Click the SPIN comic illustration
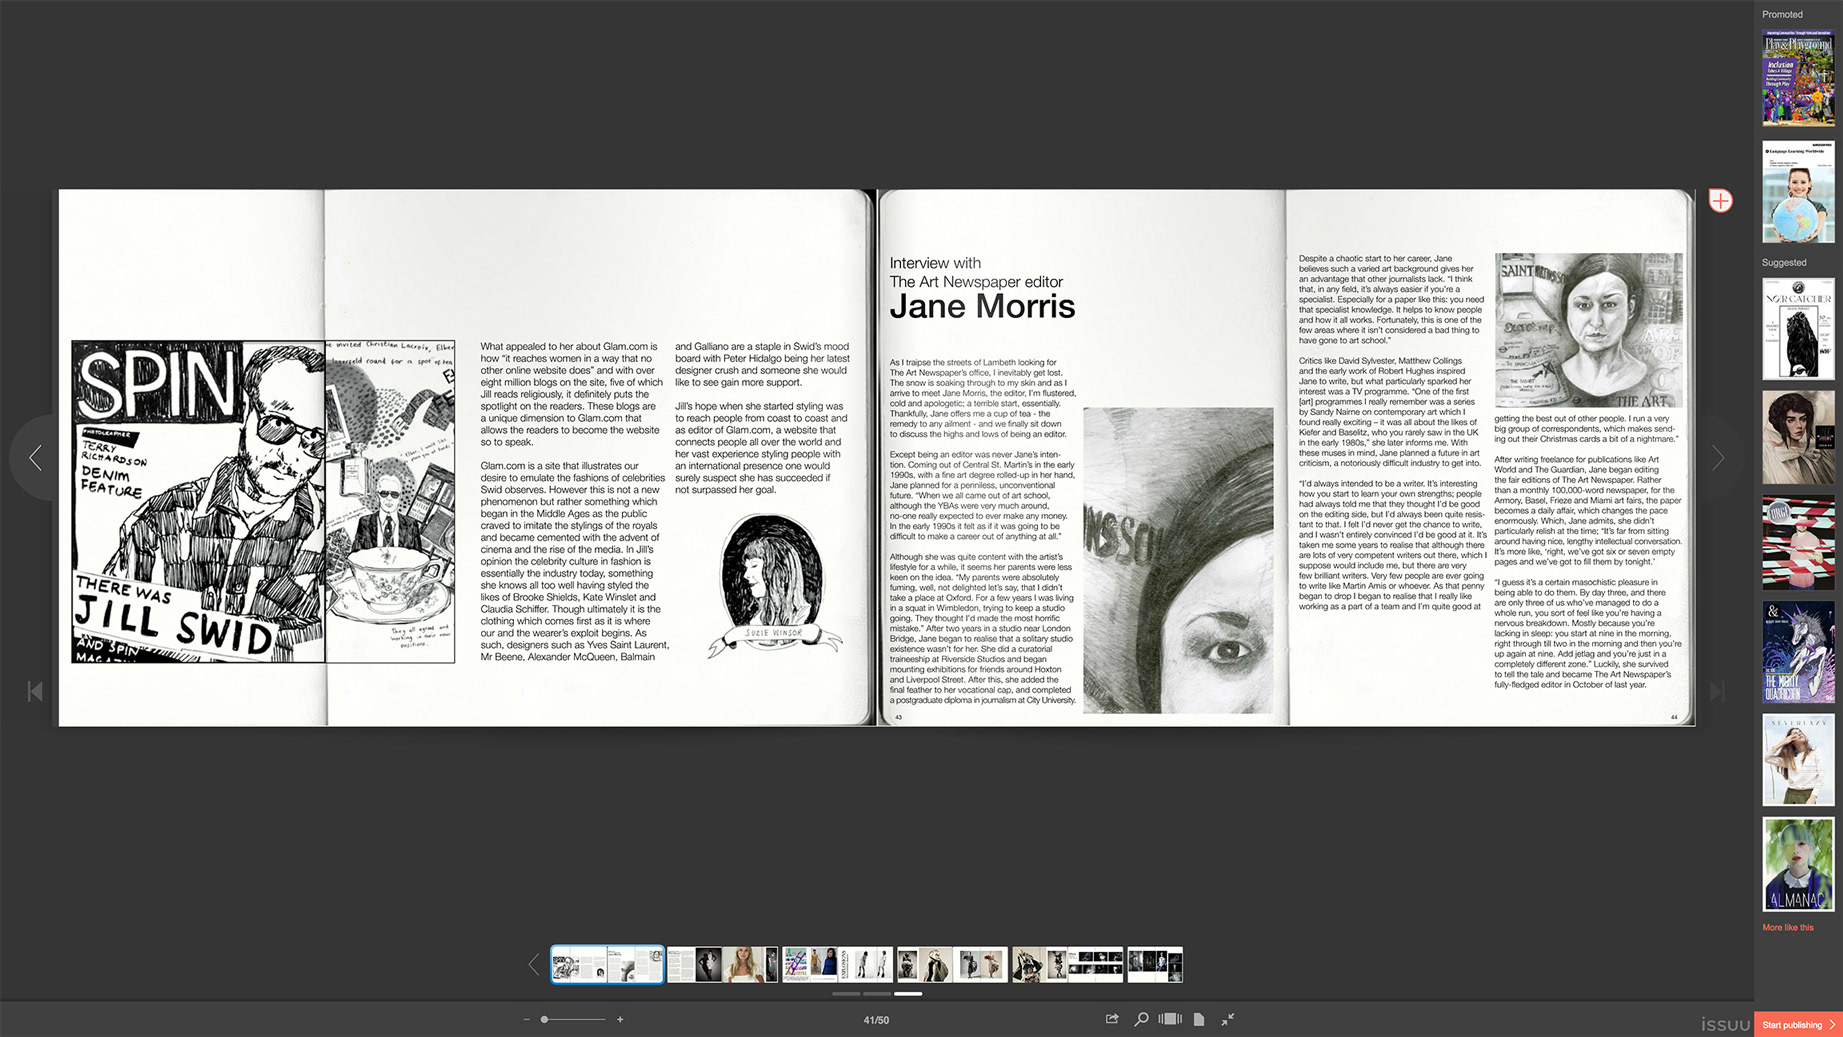 pos(263,501)
